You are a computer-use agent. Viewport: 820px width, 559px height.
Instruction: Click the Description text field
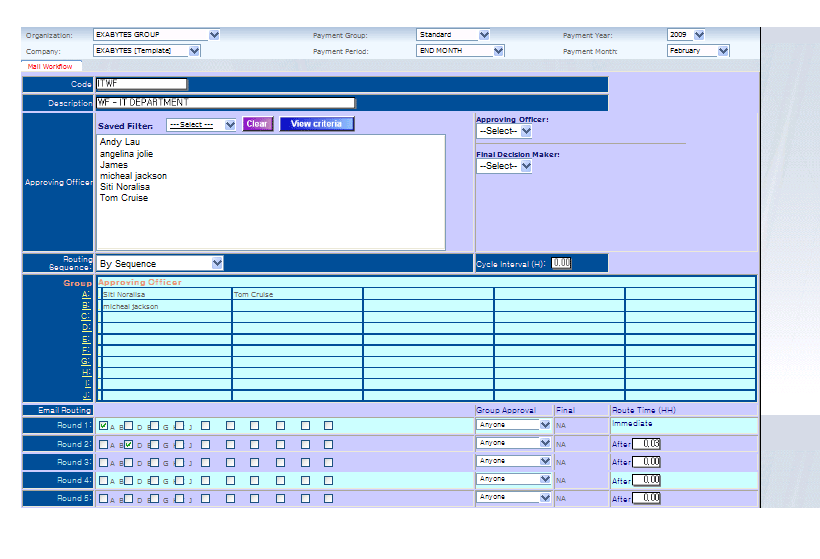226,102
